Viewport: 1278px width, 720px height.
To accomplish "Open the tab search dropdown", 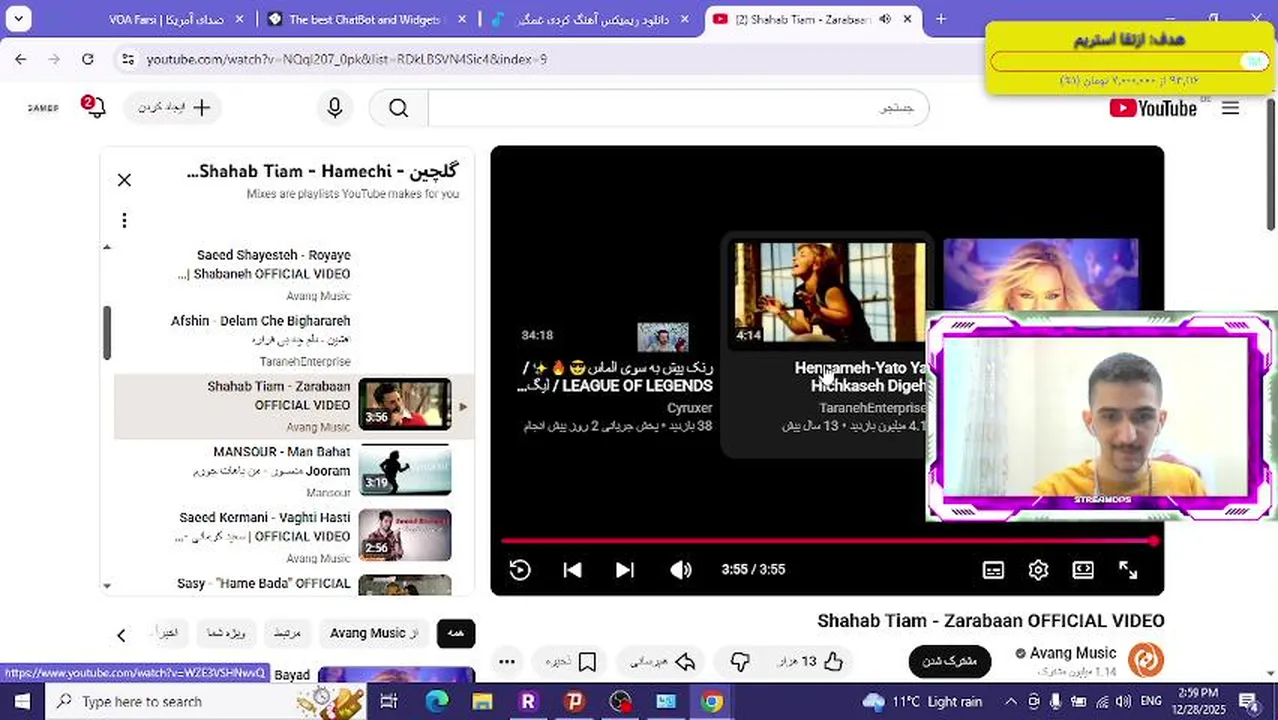I will coord(18,18).
